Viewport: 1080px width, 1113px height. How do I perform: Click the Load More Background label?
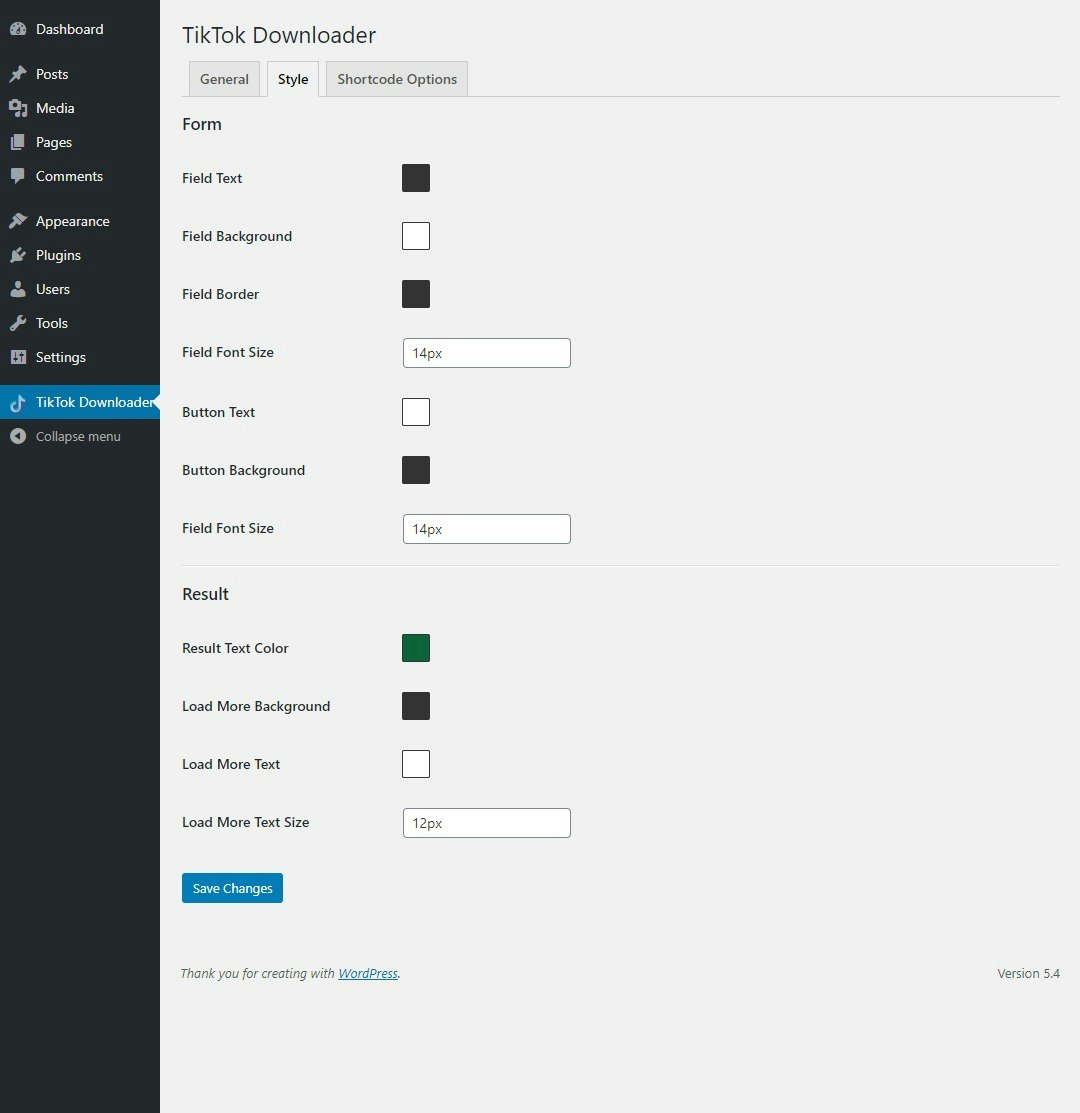point(255,706)
